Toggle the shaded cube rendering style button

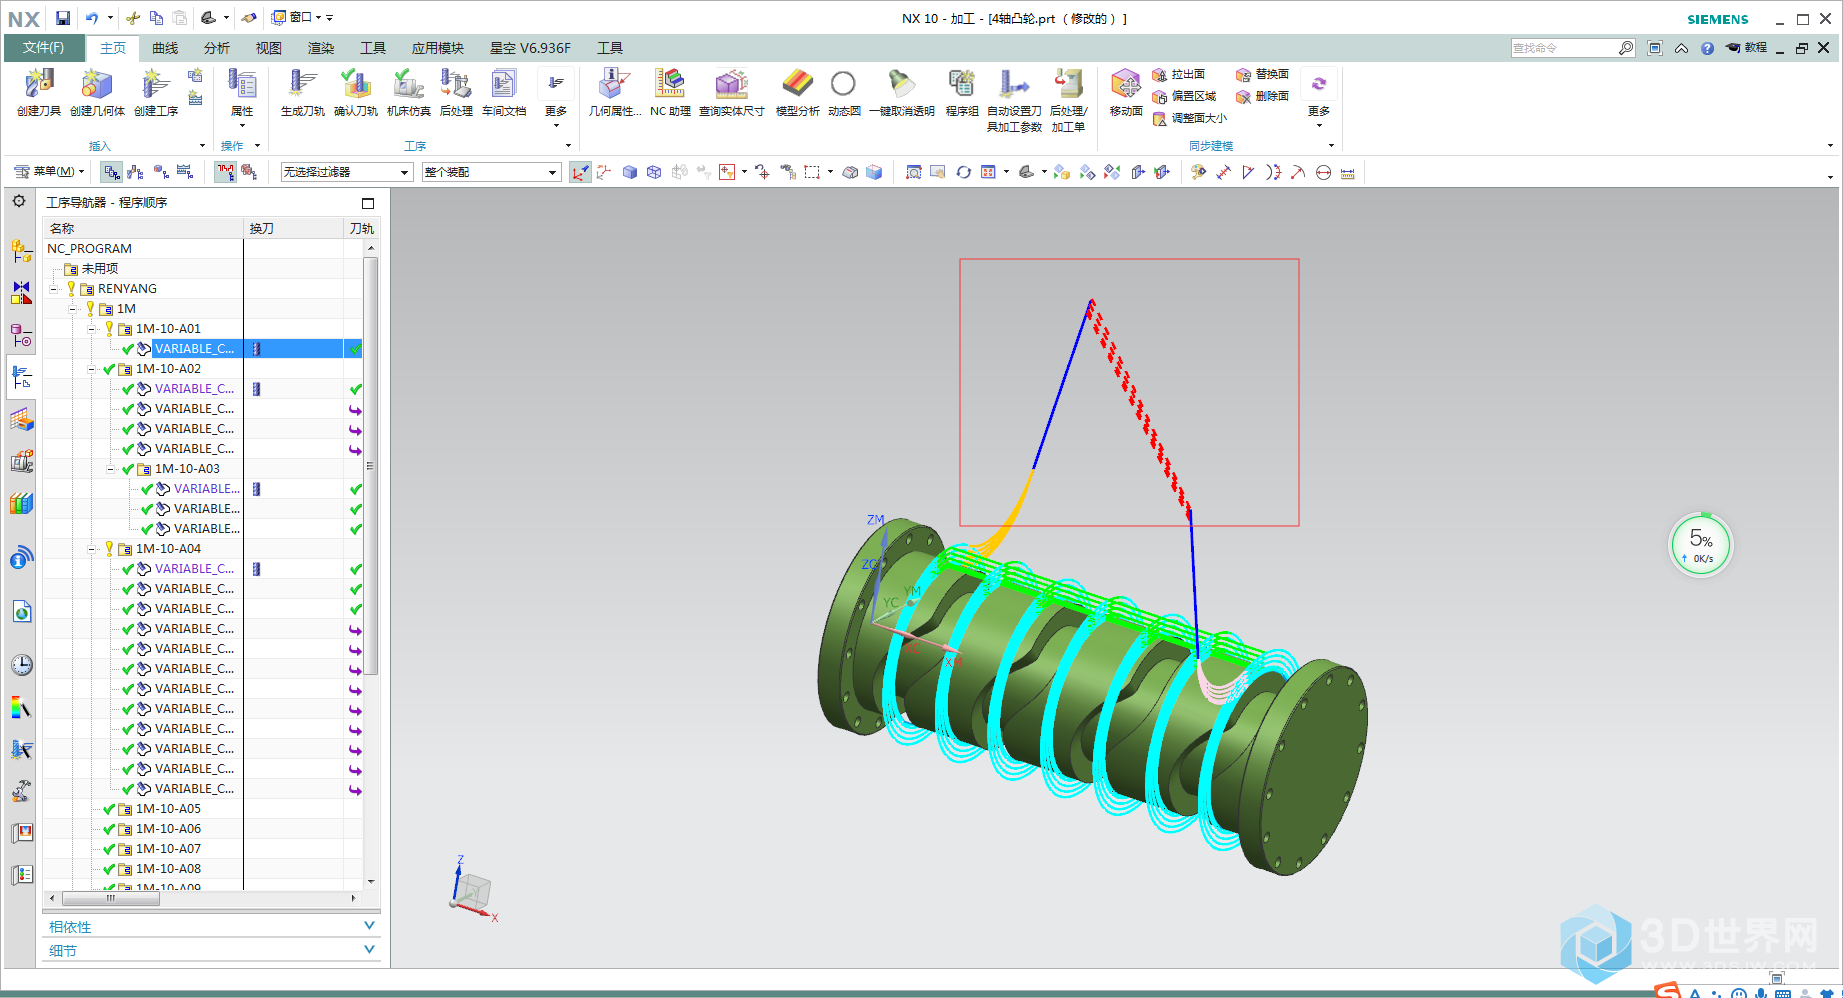click(x=630, y=172)
